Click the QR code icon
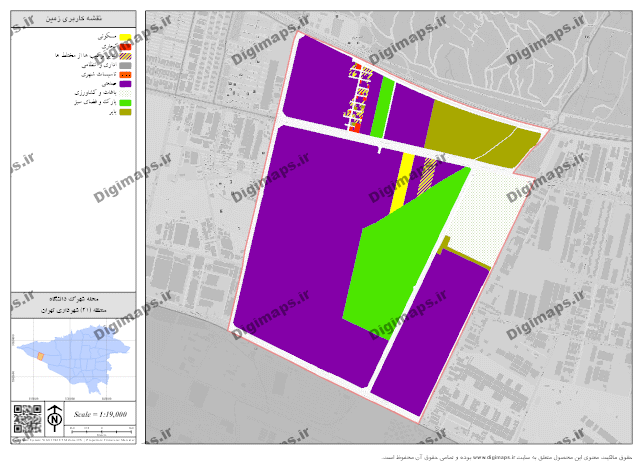 pos(25,417)
